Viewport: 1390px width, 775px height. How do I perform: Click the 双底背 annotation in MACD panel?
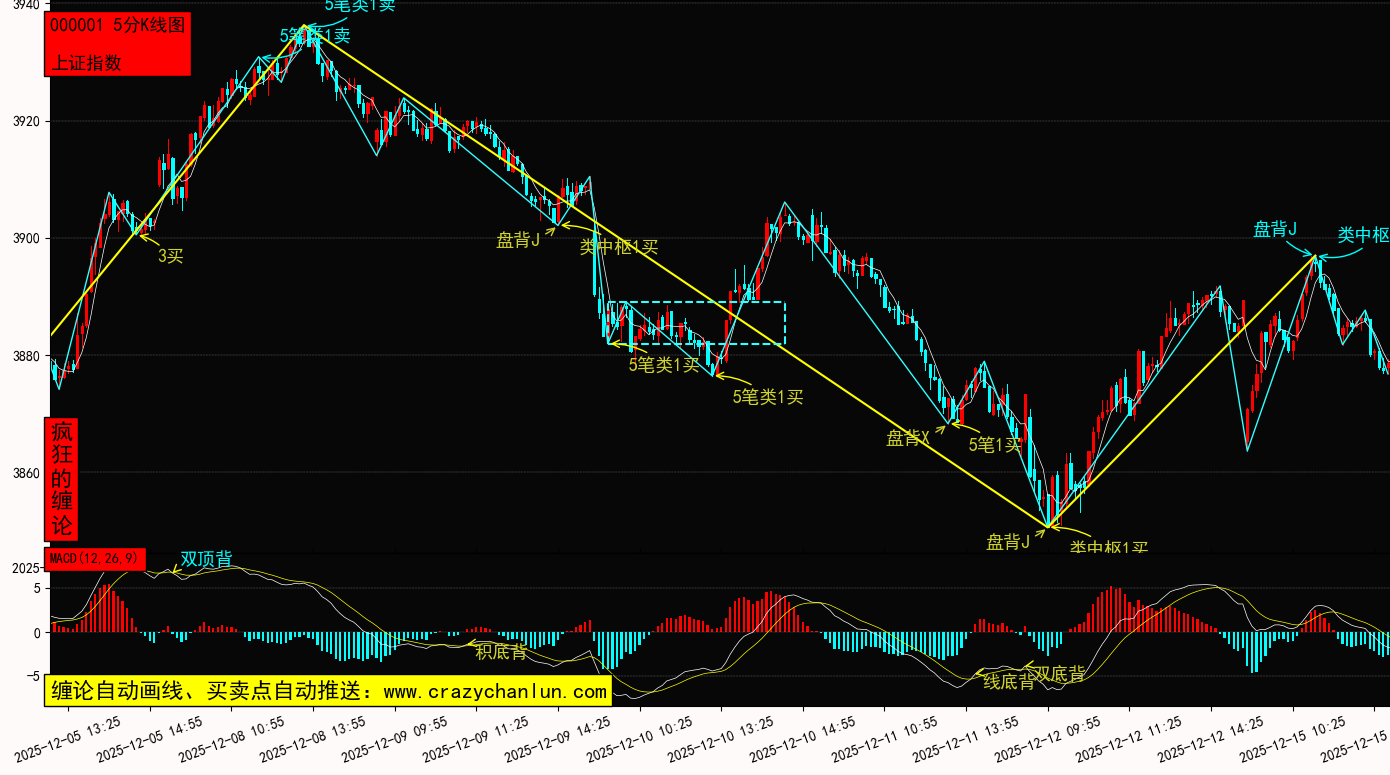(1059, 673)
